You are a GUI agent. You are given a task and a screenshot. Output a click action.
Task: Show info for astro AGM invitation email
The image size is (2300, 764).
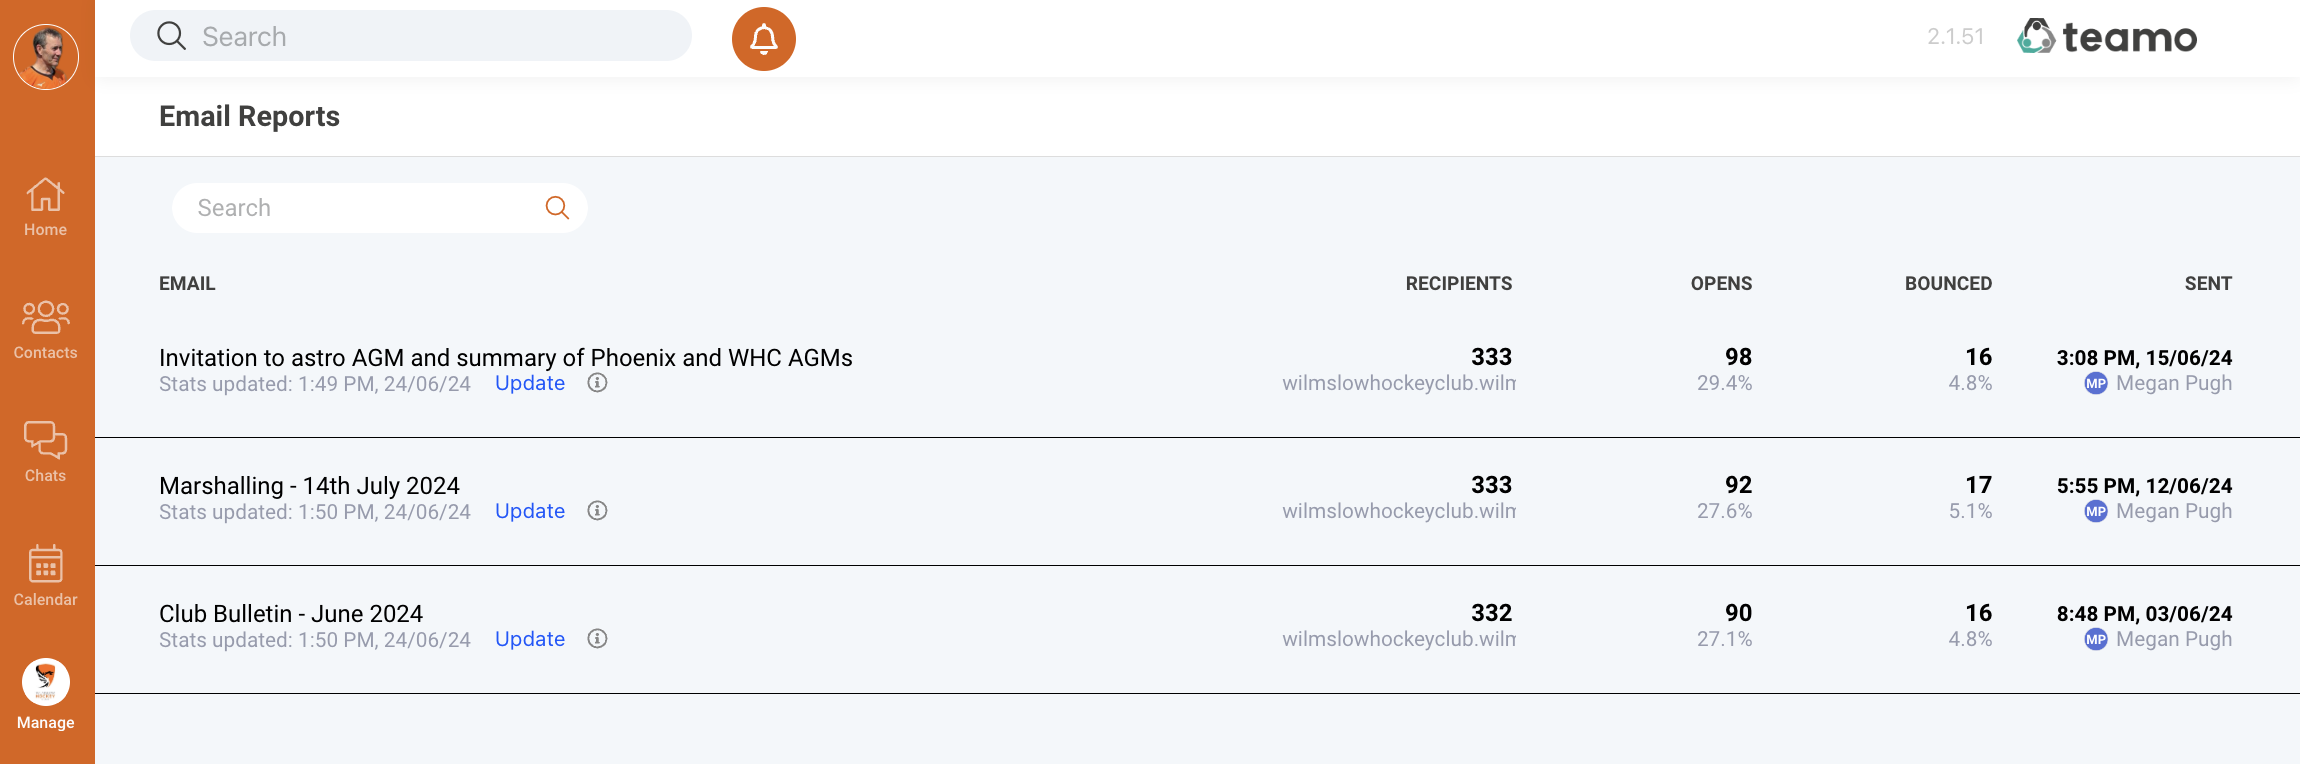coord(597,383)
